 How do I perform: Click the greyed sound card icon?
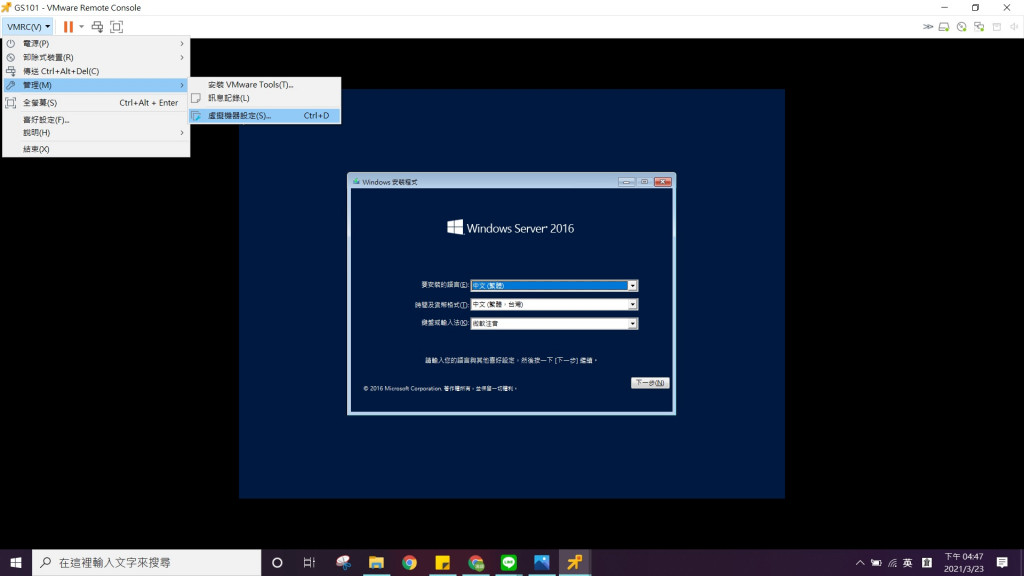[1014, 27]
